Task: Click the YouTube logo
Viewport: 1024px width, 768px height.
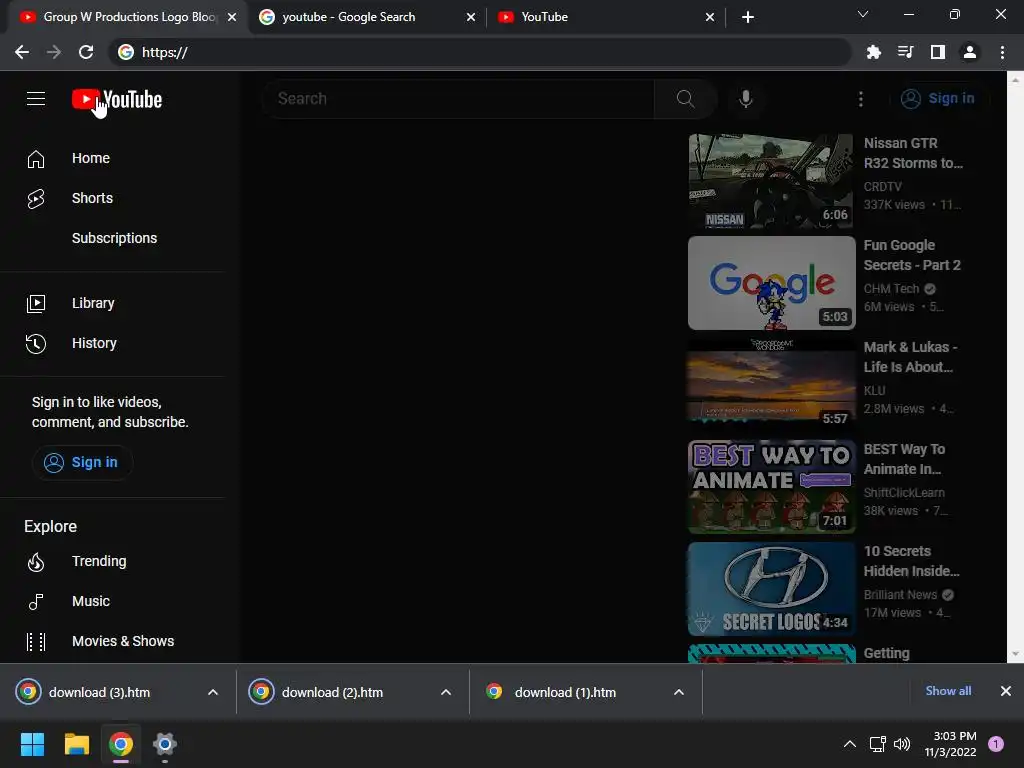Action: click(x=117, y=99)
